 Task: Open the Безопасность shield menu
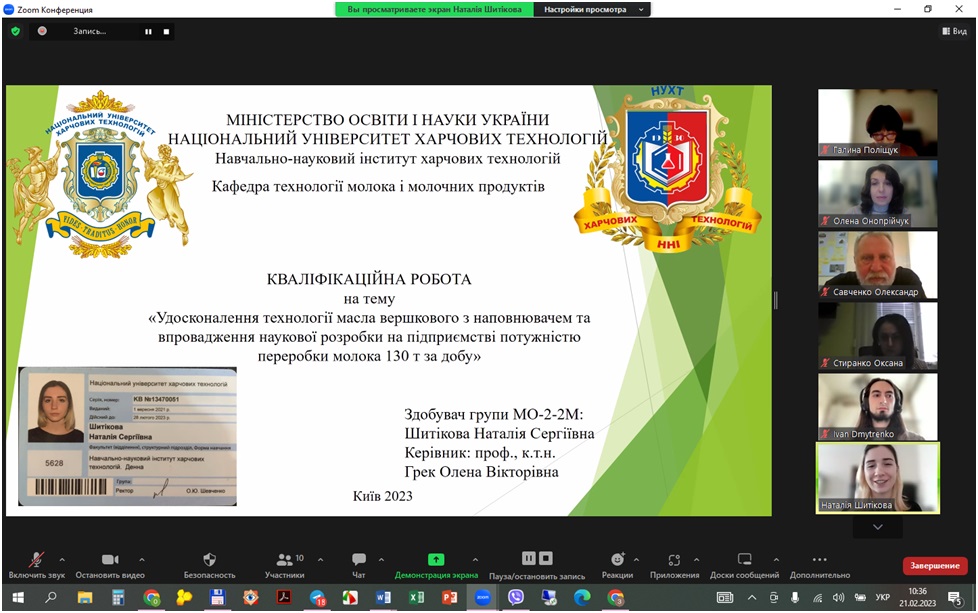coord(210,566)
